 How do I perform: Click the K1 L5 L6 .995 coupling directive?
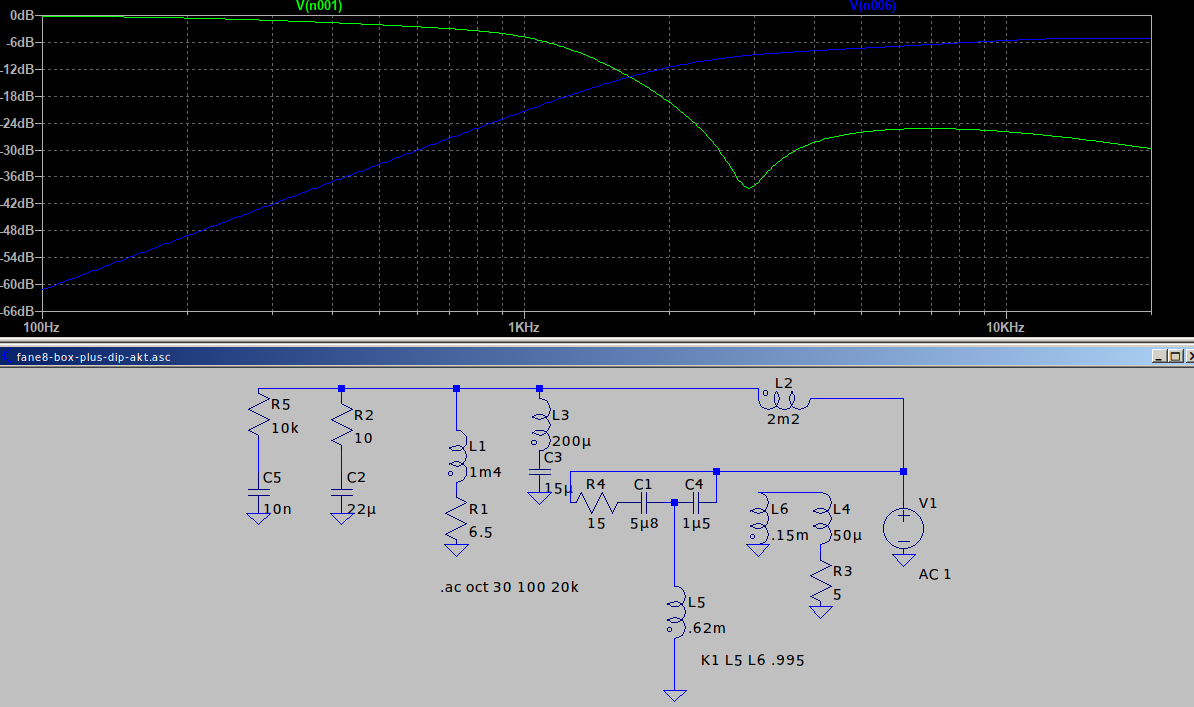(753, 661)
